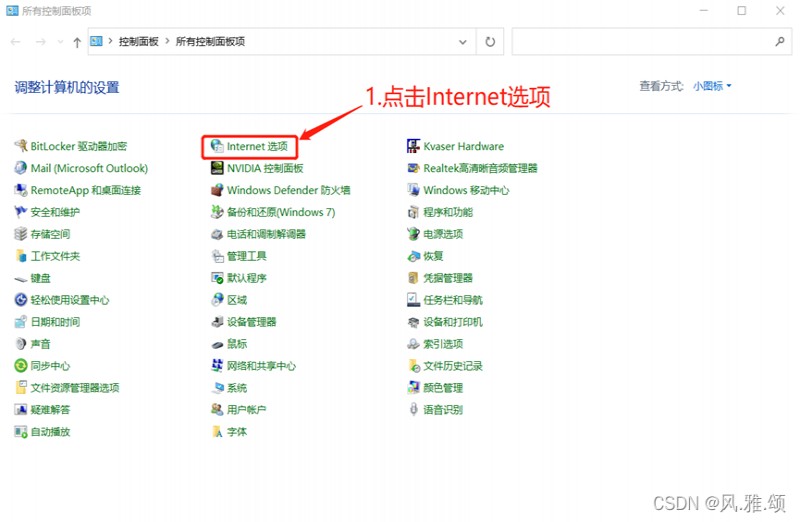The image size is (800, 522).
Task: Click the NVIDIA 控制面板 icon
Action: click(217, 168)
